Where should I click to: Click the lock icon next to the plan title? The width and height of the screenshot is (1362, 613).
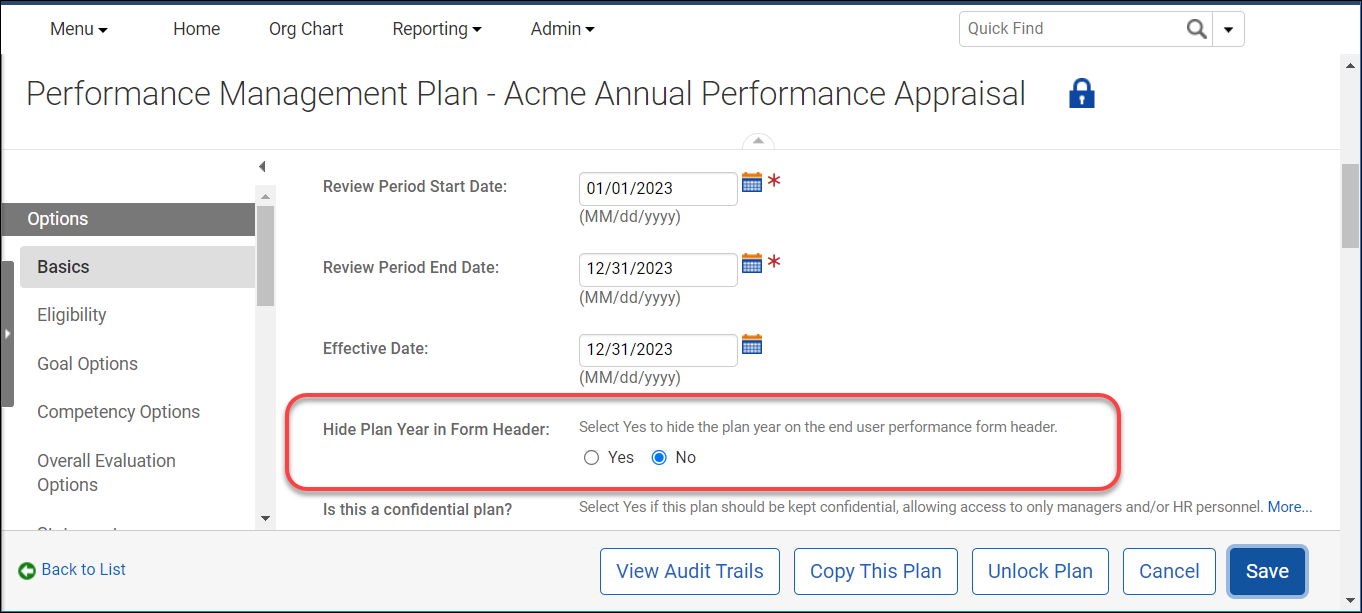click(1081, 92)
